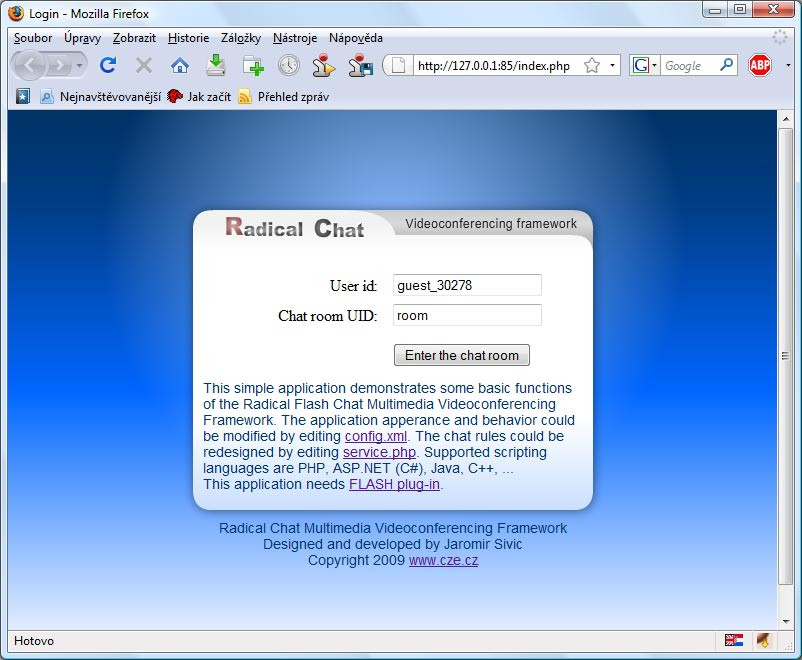This screenshot has width=802, height=660.
Task: Stop loading with the X icon
Action: (144, 65)
